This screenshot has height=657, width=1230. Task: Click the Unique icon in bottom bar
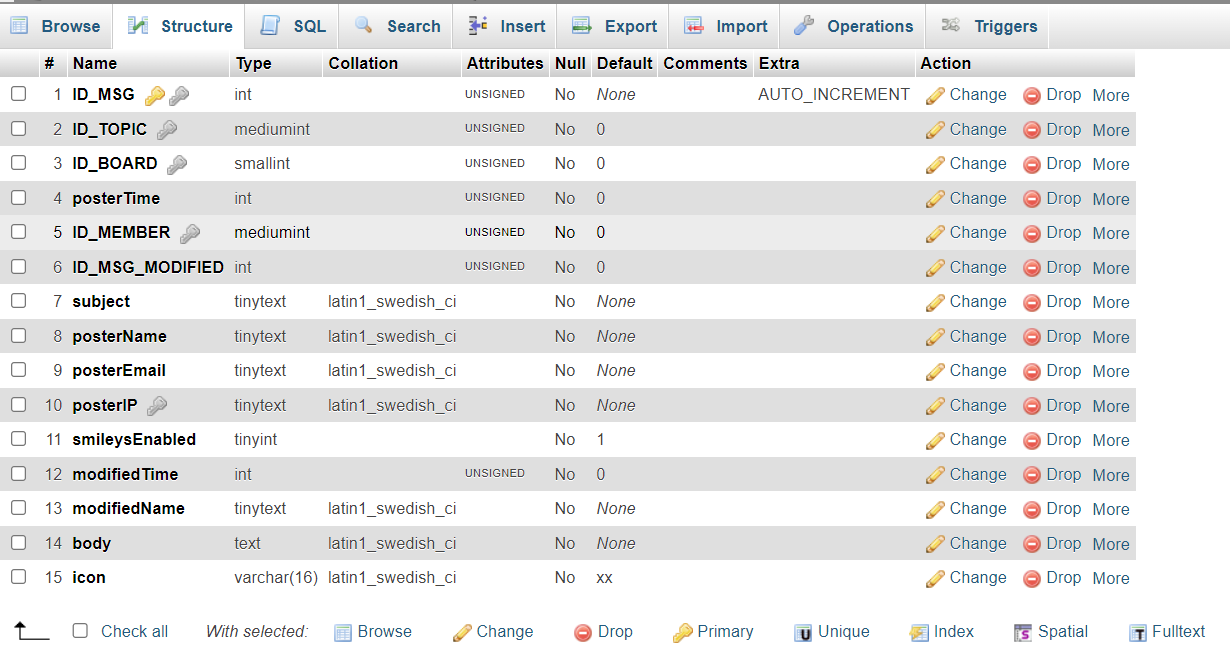(x=803, y=632)
